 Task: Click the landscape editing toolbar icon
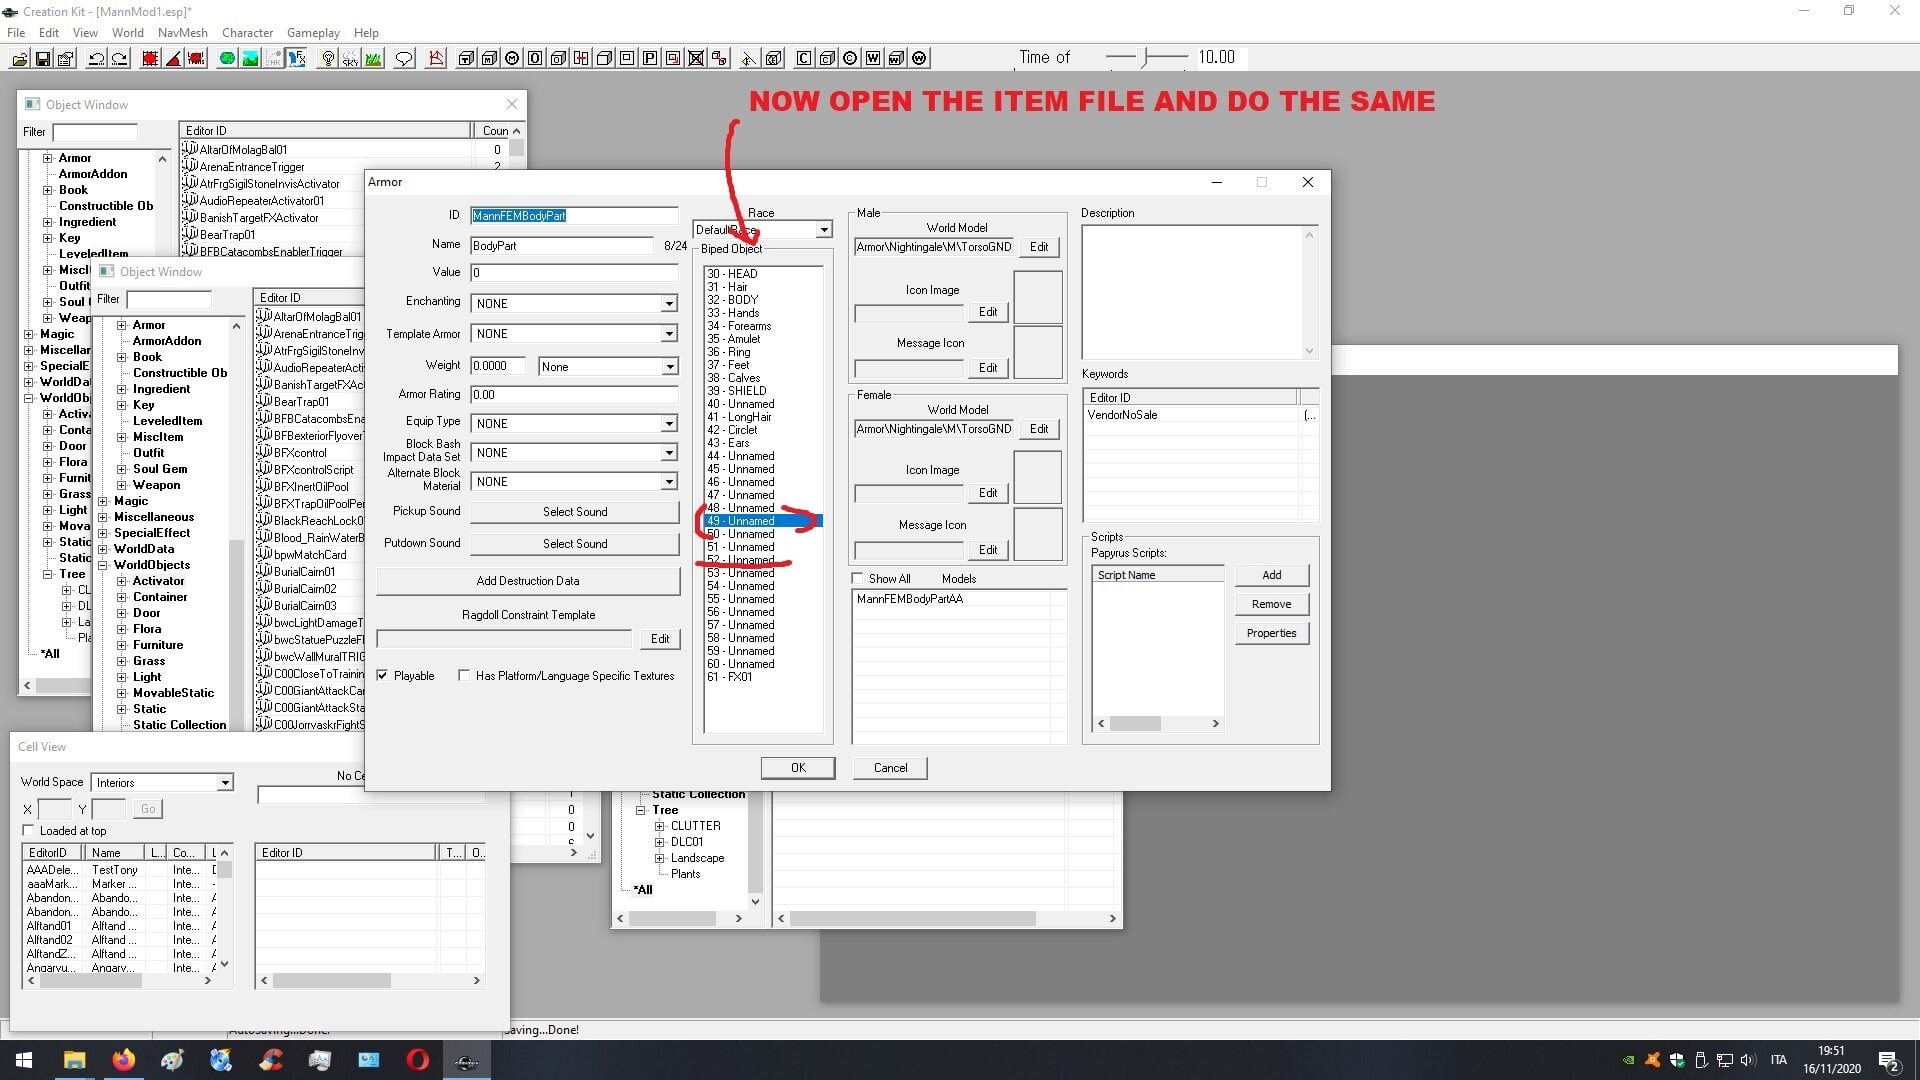coord(250,58)
